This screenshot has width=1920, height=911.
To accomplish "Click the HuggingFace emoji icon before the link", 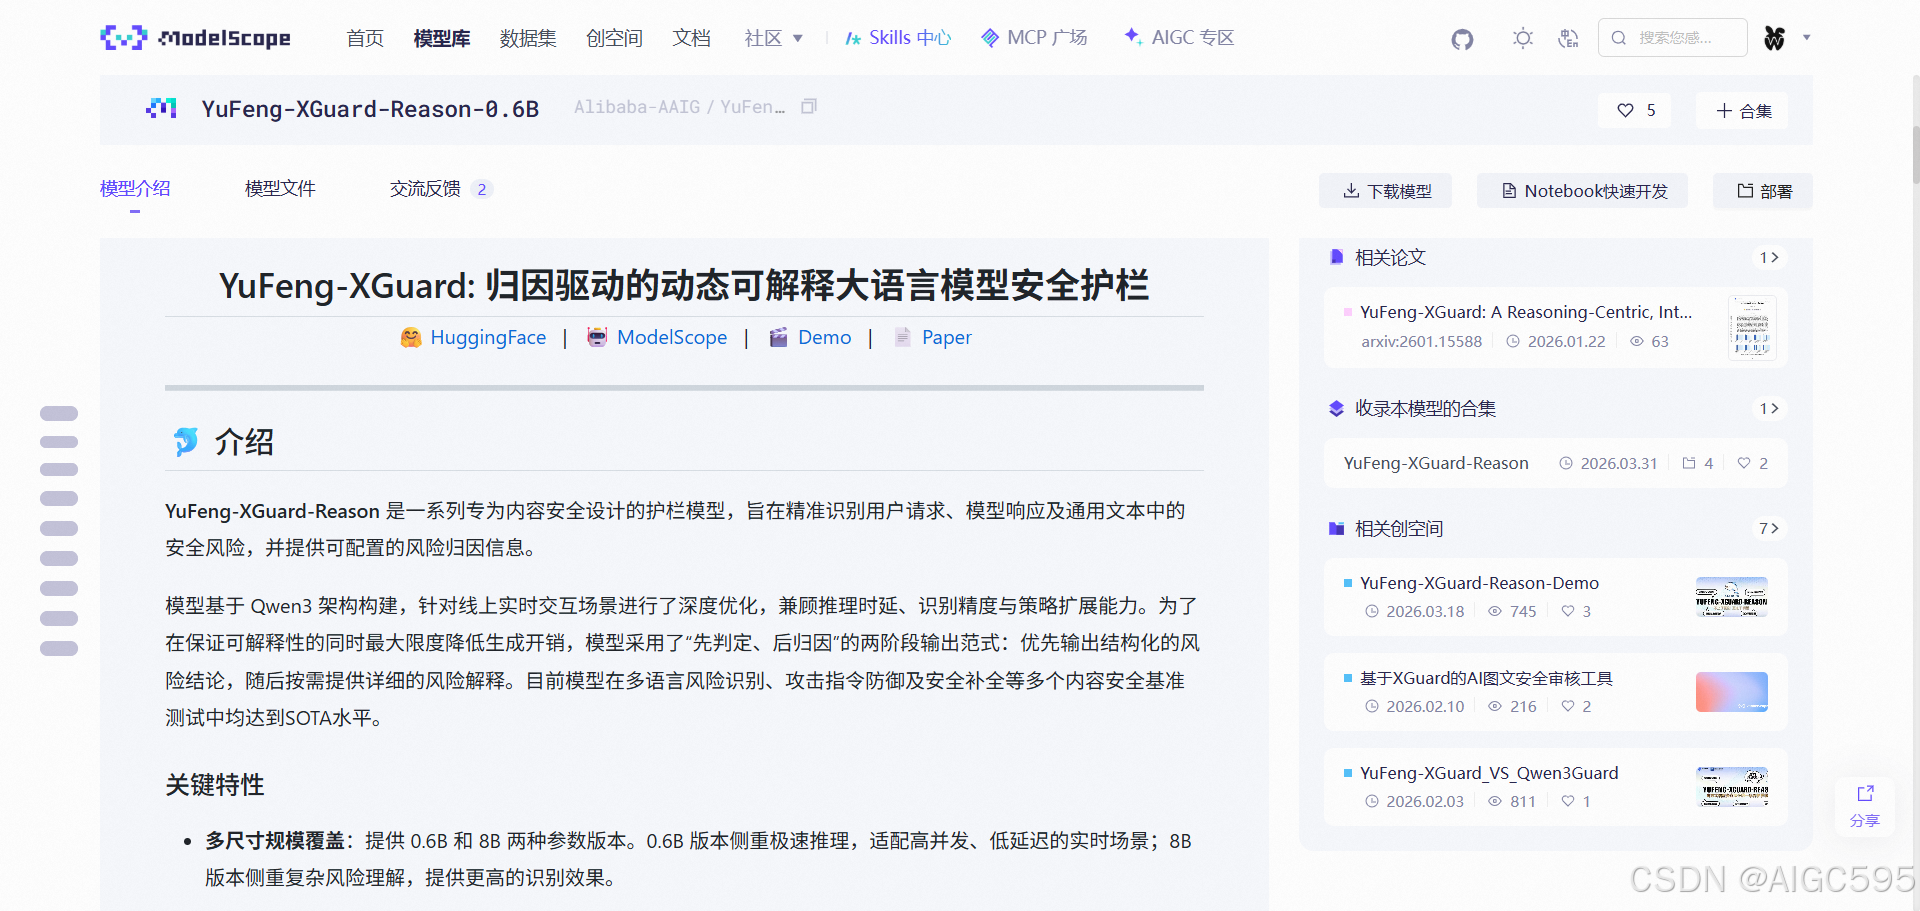I will [x=410, y=337].
